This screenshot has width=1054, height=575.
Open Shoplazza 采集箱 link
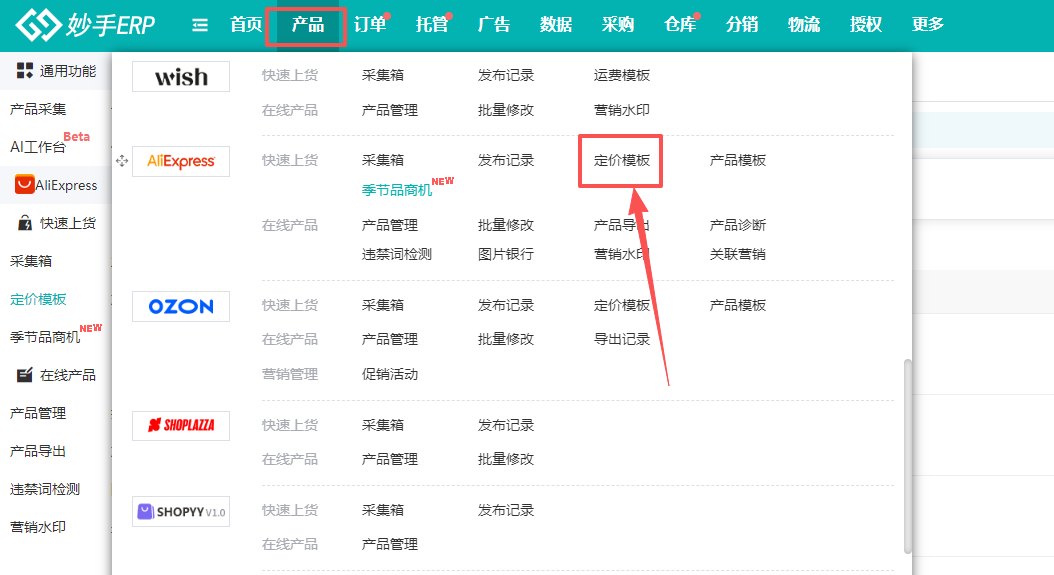click(383, 425)
